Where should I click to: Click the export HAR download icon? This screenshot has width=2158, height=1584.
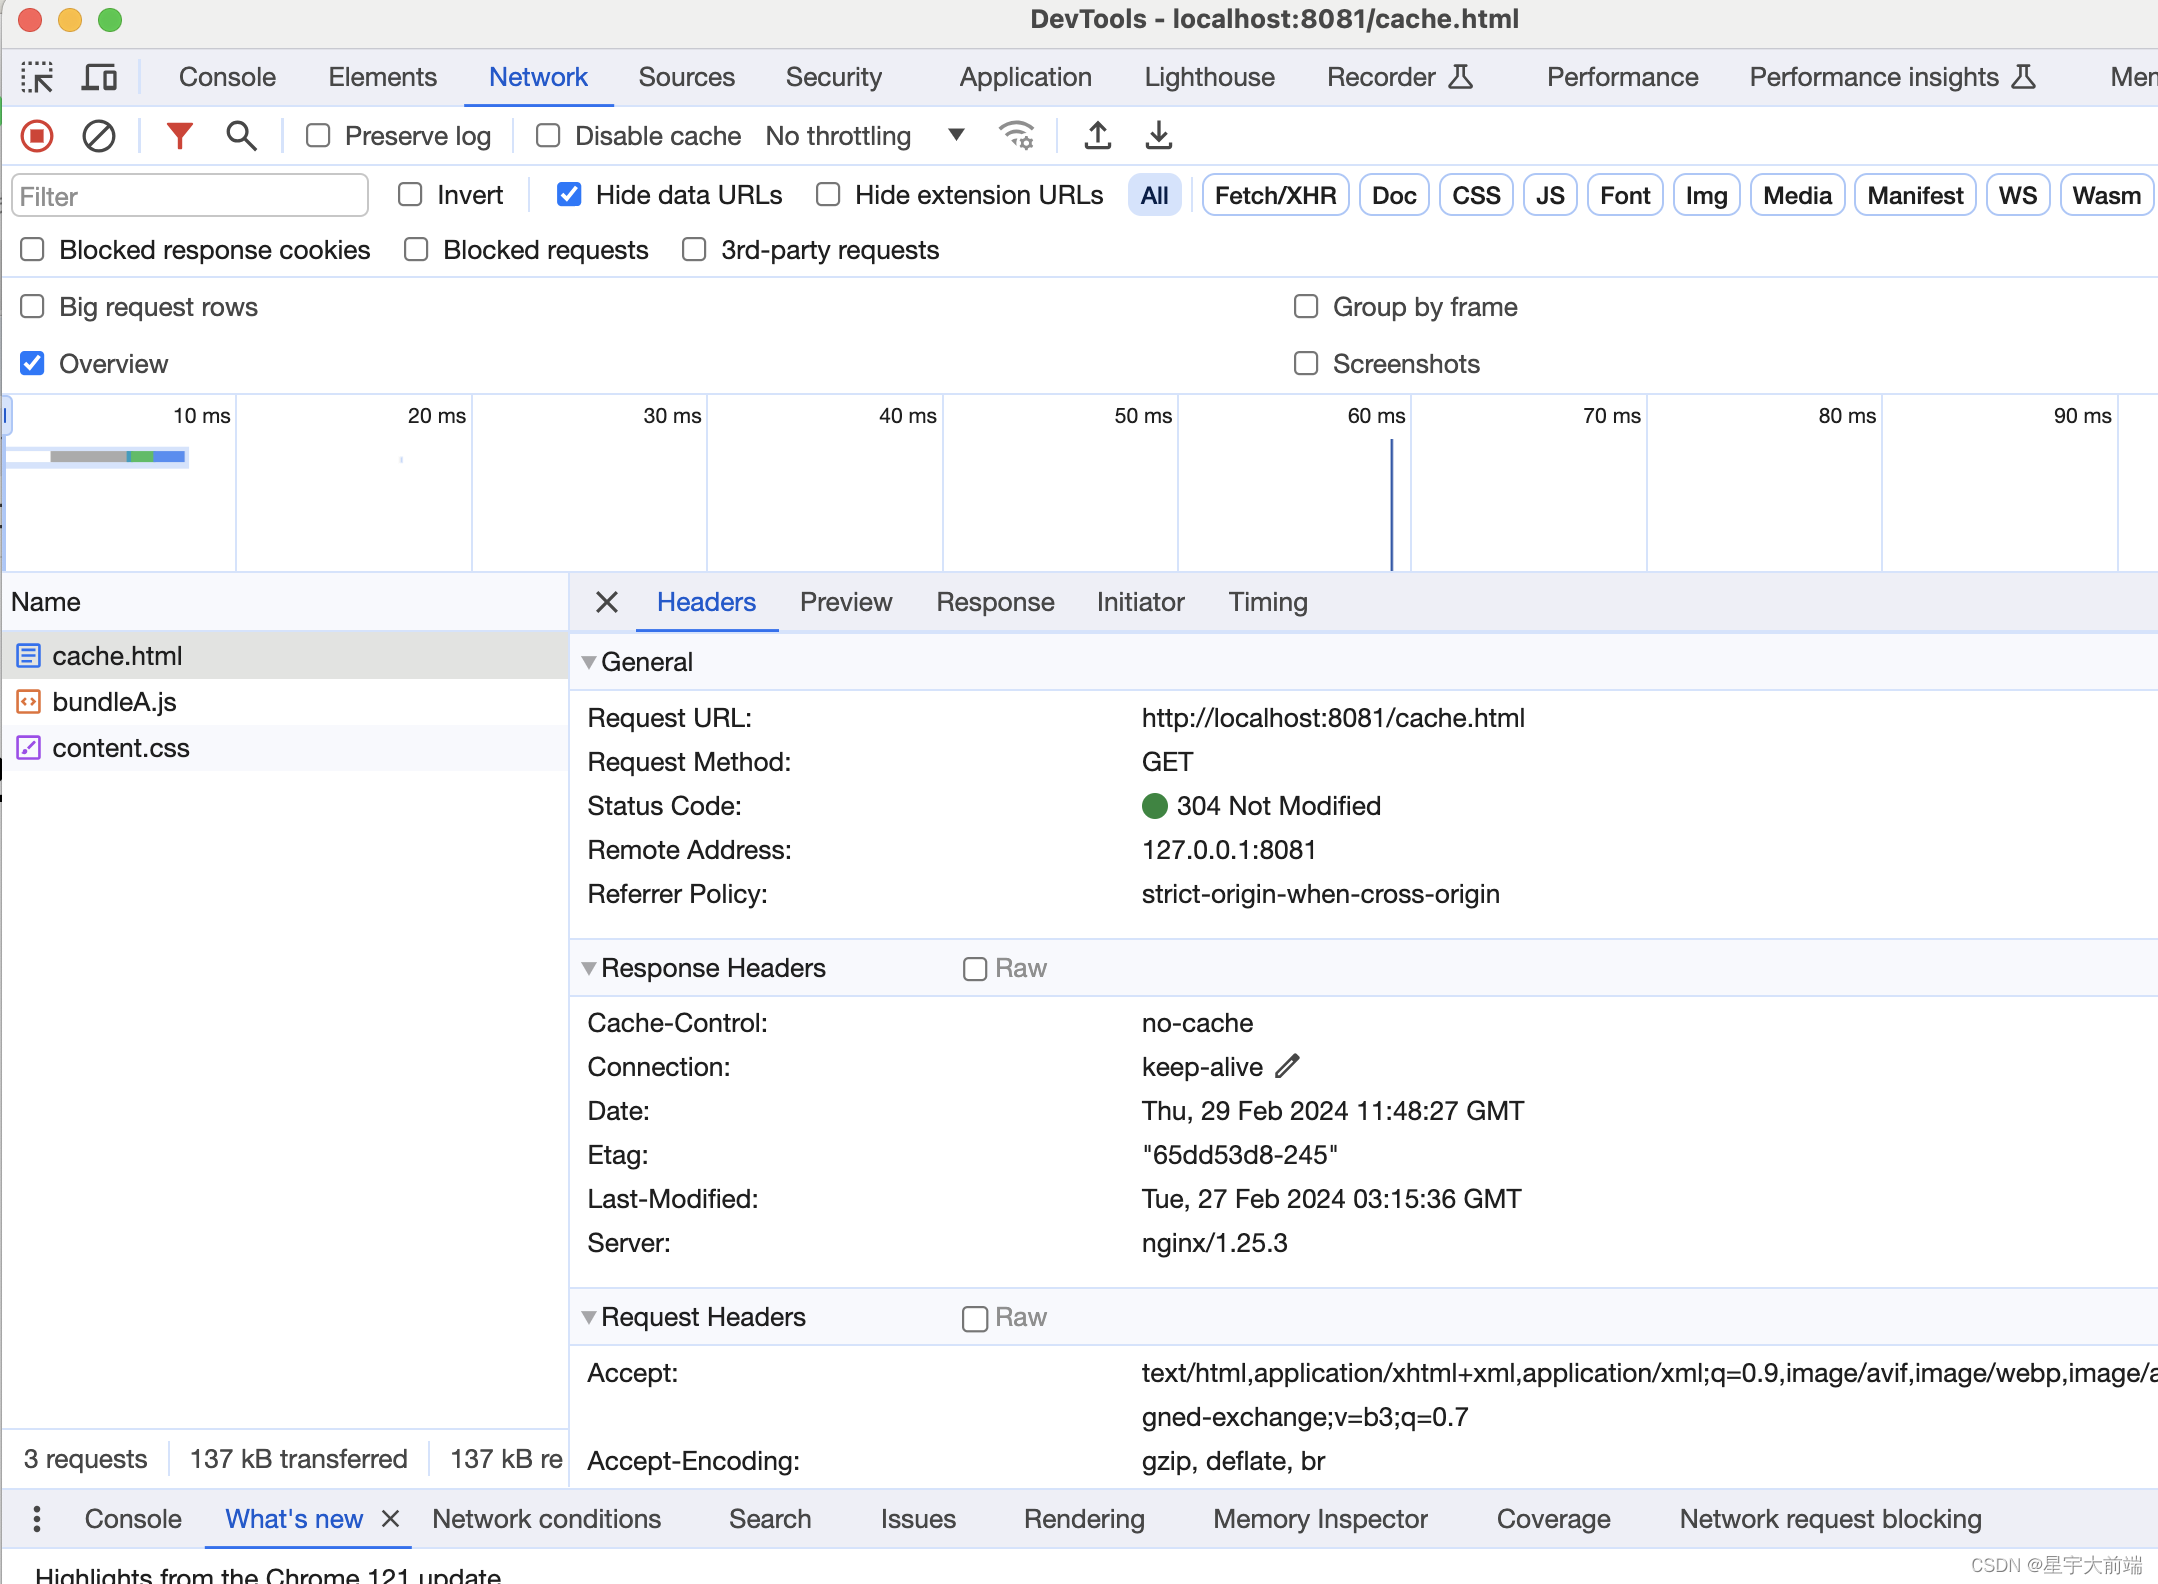tap(1158, 136)
